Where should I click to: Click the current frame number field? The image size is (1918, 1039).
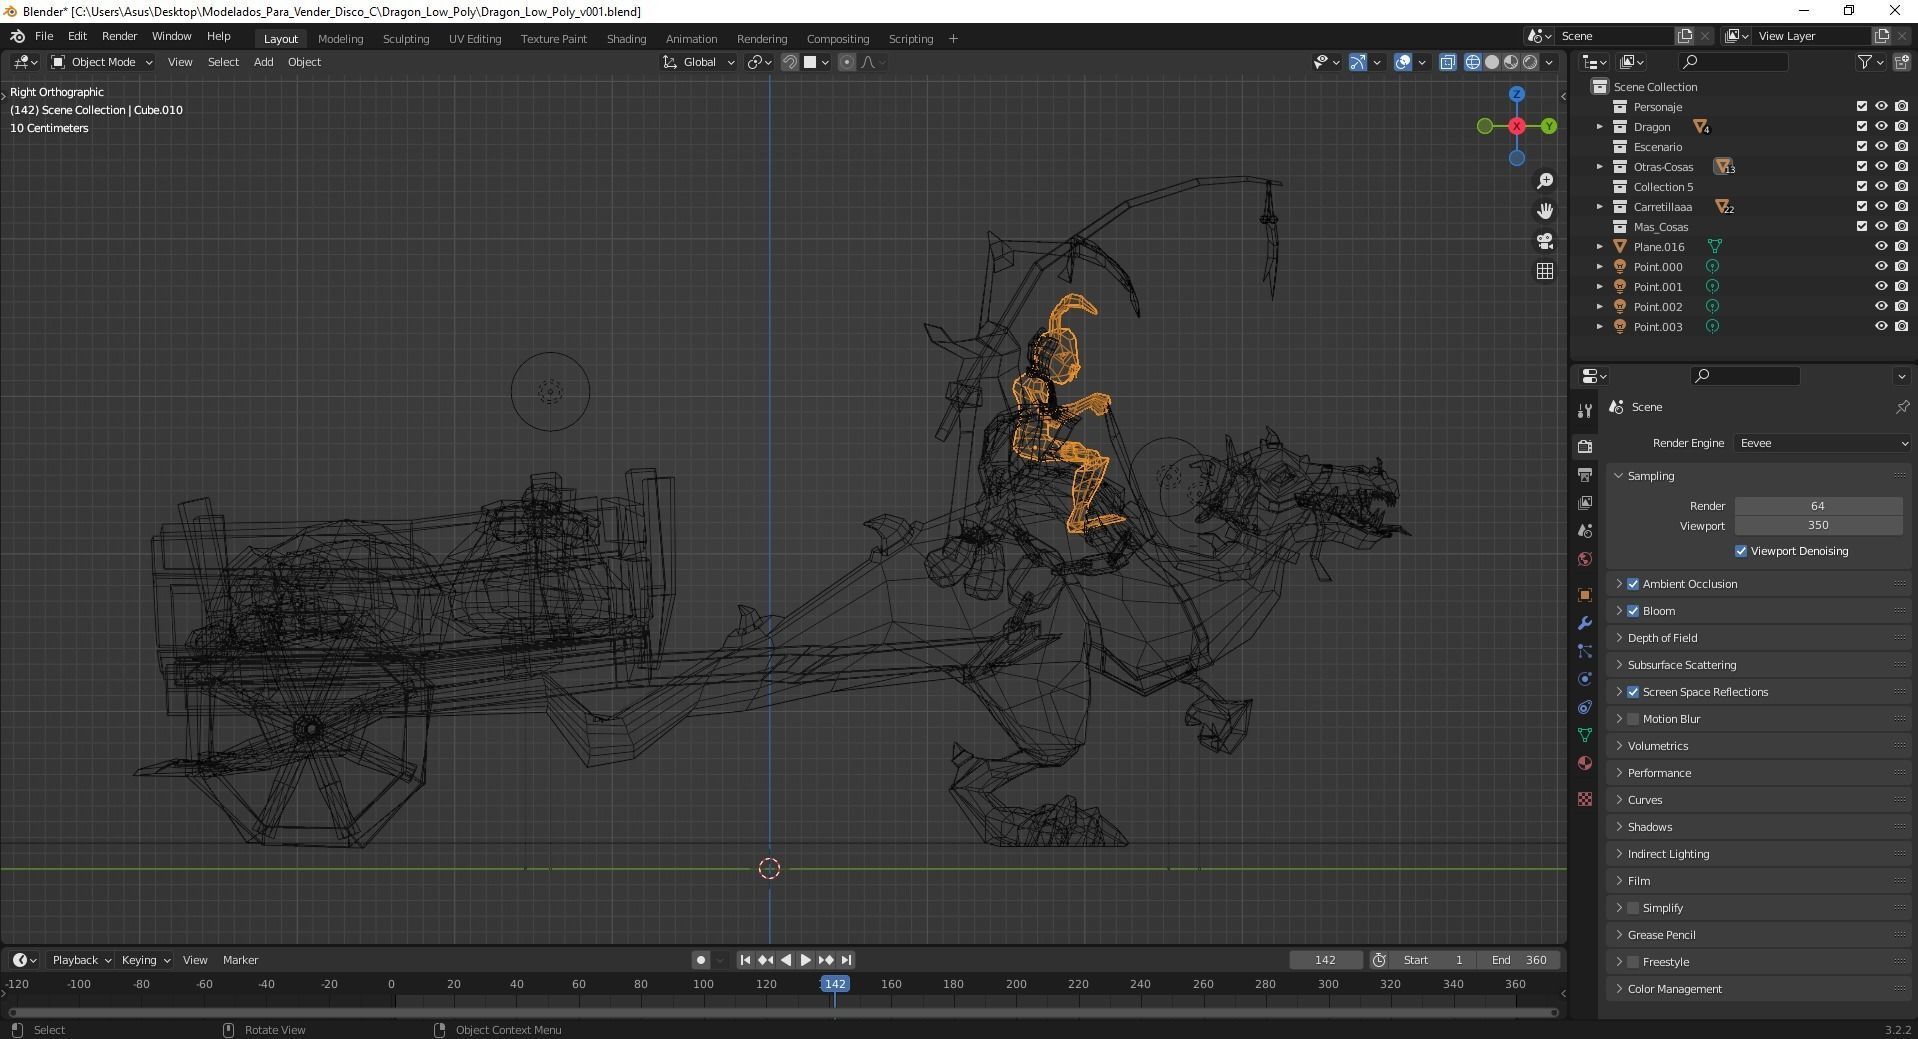(1325, 960)
